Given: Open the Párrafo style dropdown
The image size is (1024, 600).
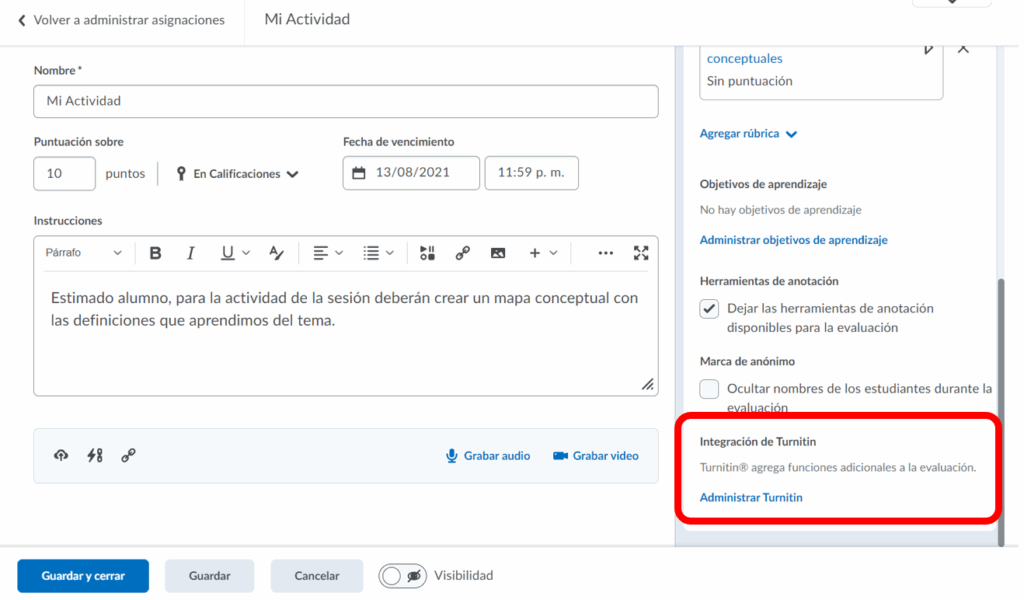Looking at the screenshot, I should pyautogui.click(x=83, y=253).
